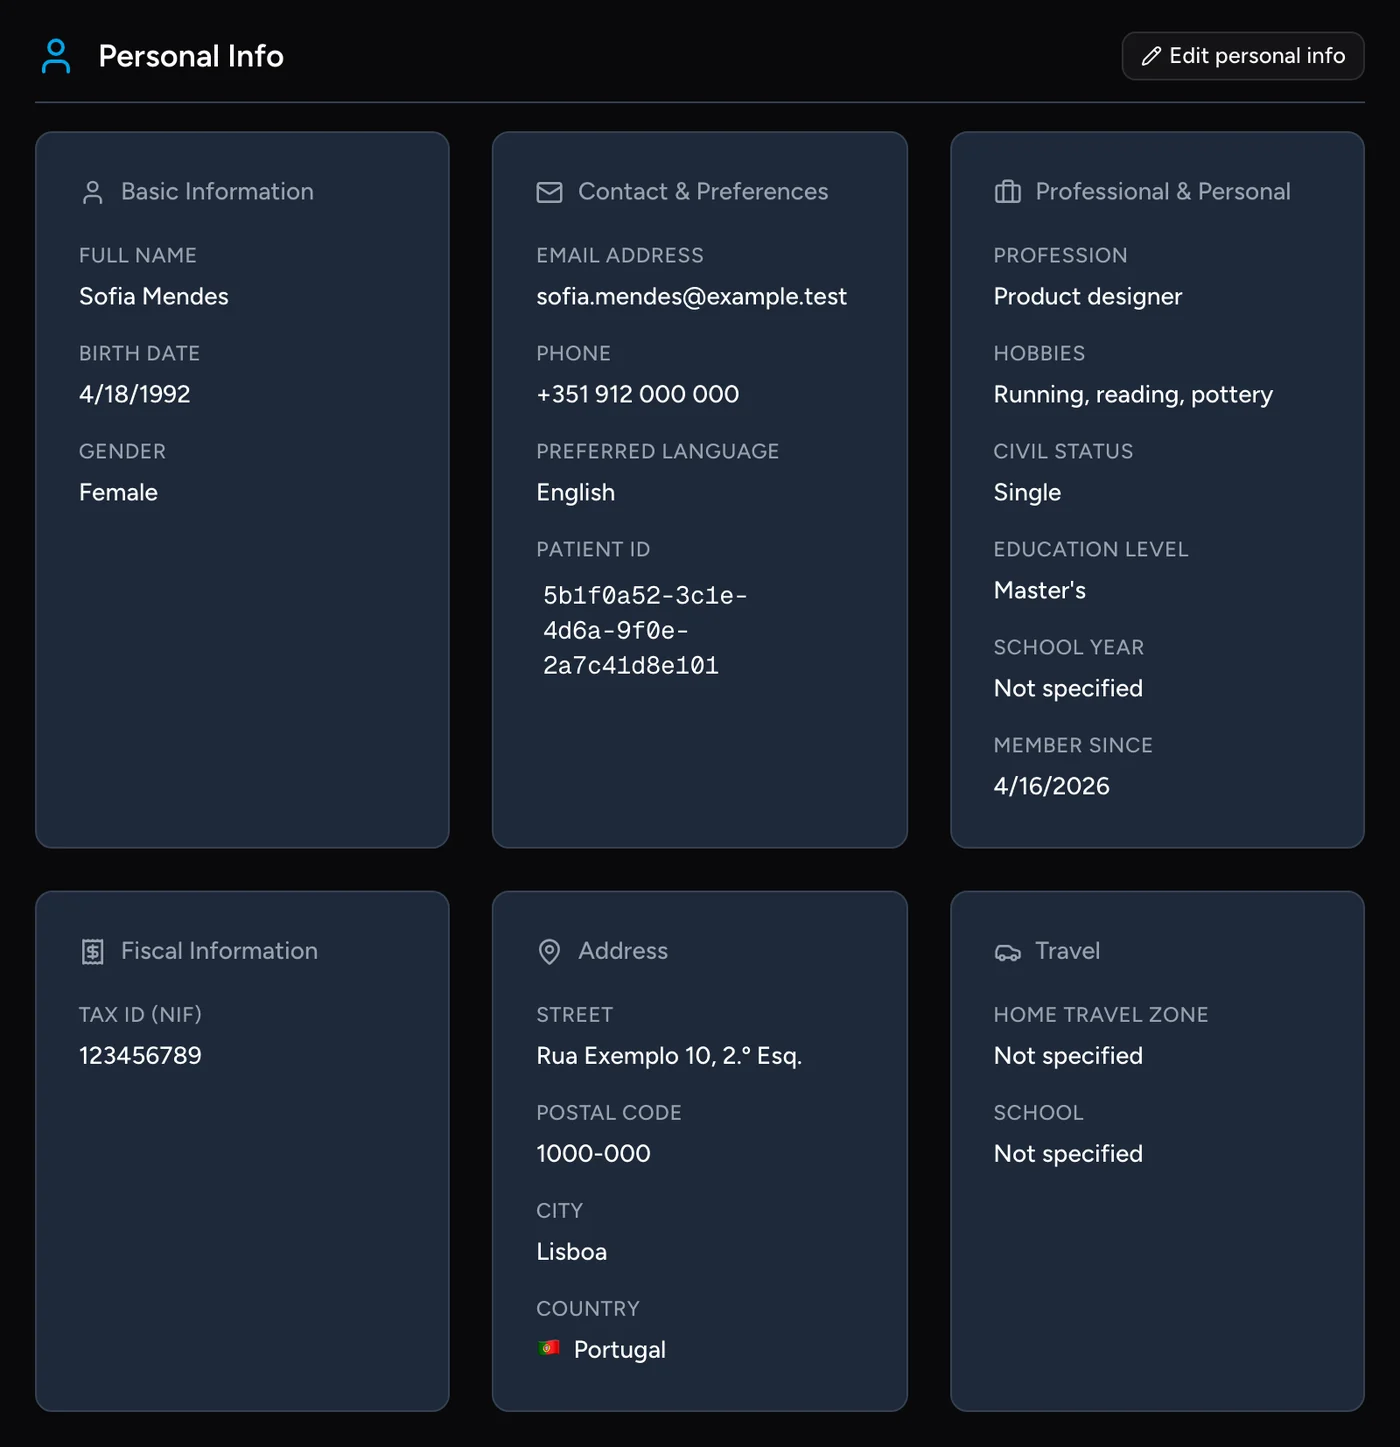Click the street Rua Exemplo 10, 2.° Esq.
Image resolution: width=1400 pixels, height=1447 pixels.
point(669,1055)
